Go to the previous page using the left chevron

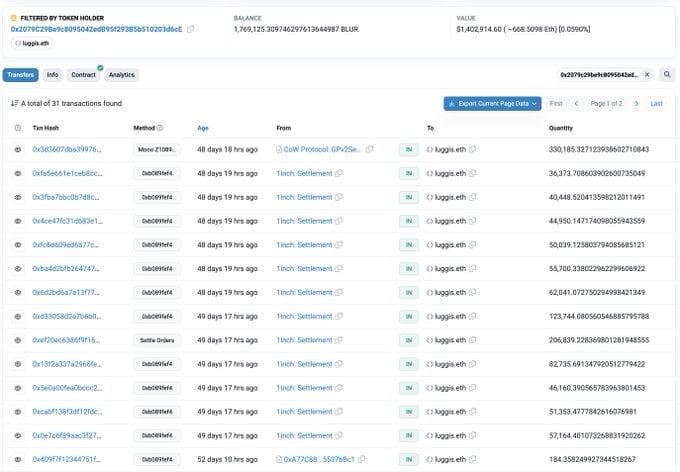(576, 103)
